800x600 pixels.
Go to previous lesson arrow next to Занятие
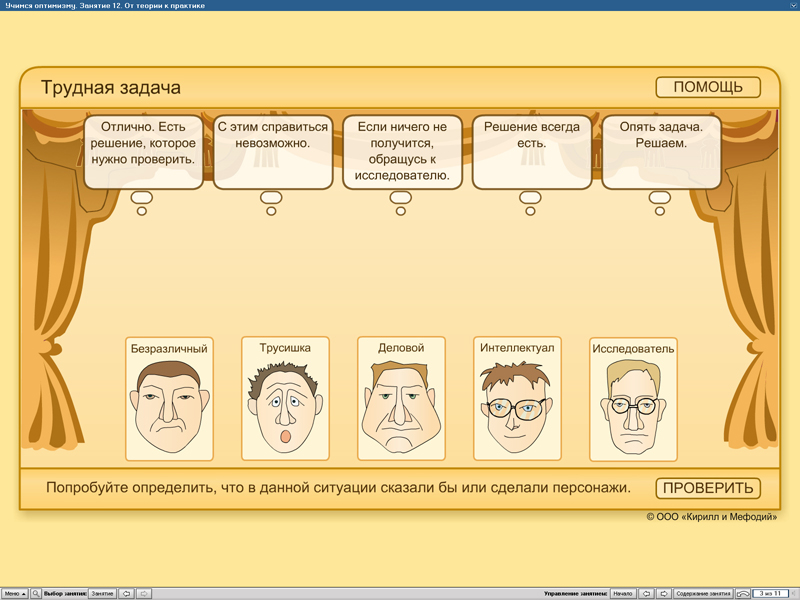pos(127,593)
